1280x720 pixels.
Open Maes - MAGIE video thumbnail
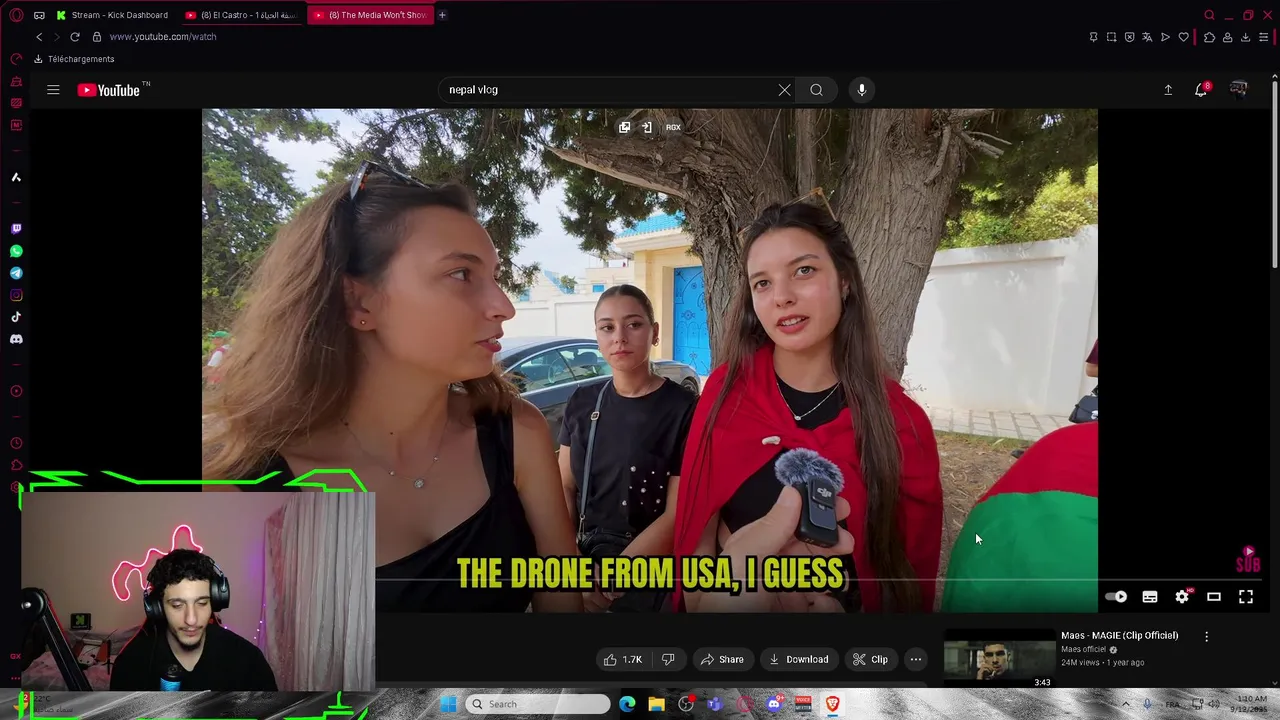click(999, 659)
